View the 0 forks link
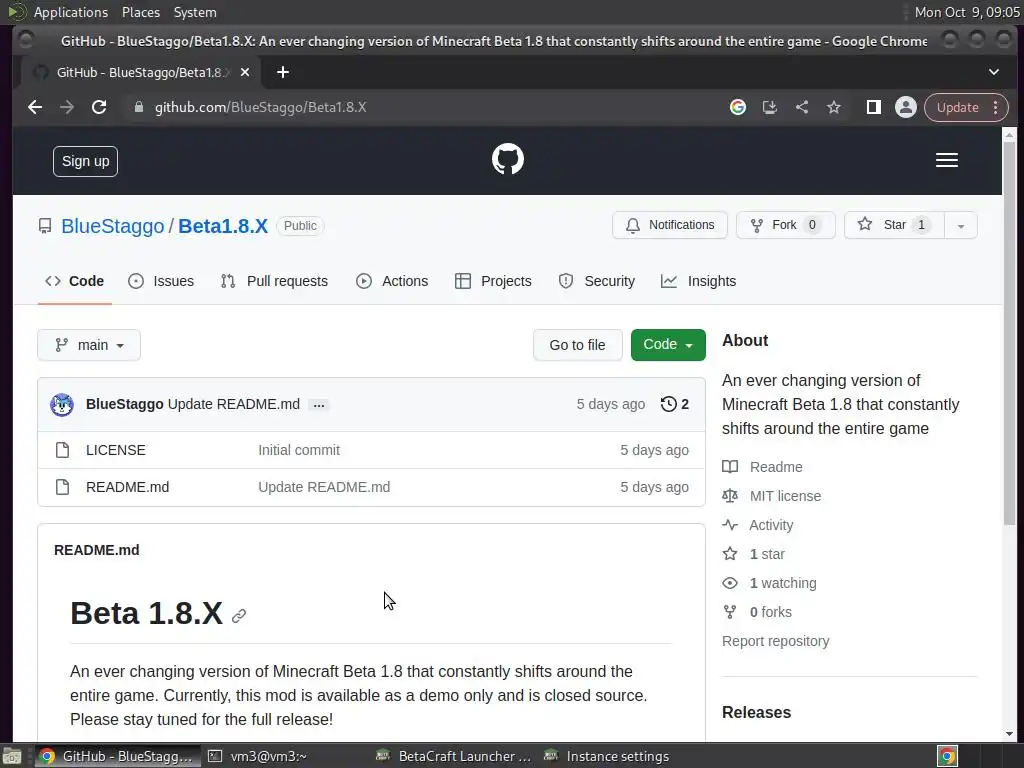This screenshot has width=1024, height=768. click(x=757, y=612)
